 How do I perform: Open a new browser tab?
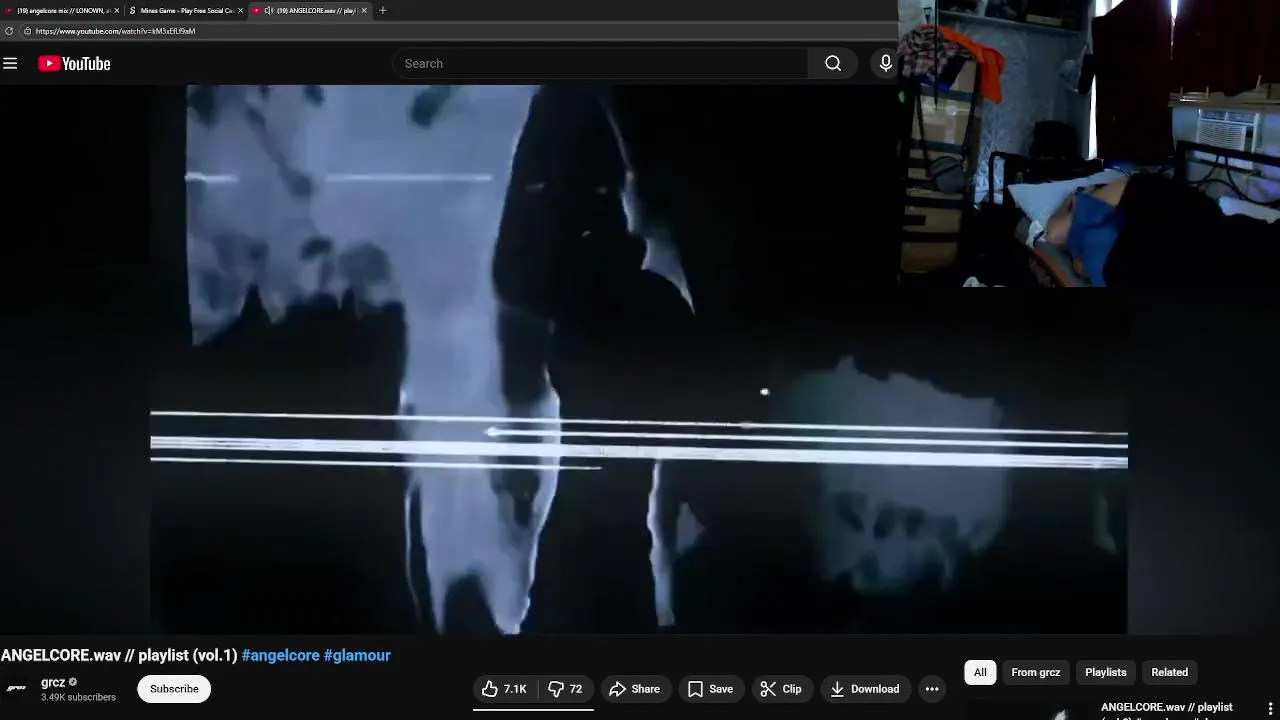pos(382,10)
